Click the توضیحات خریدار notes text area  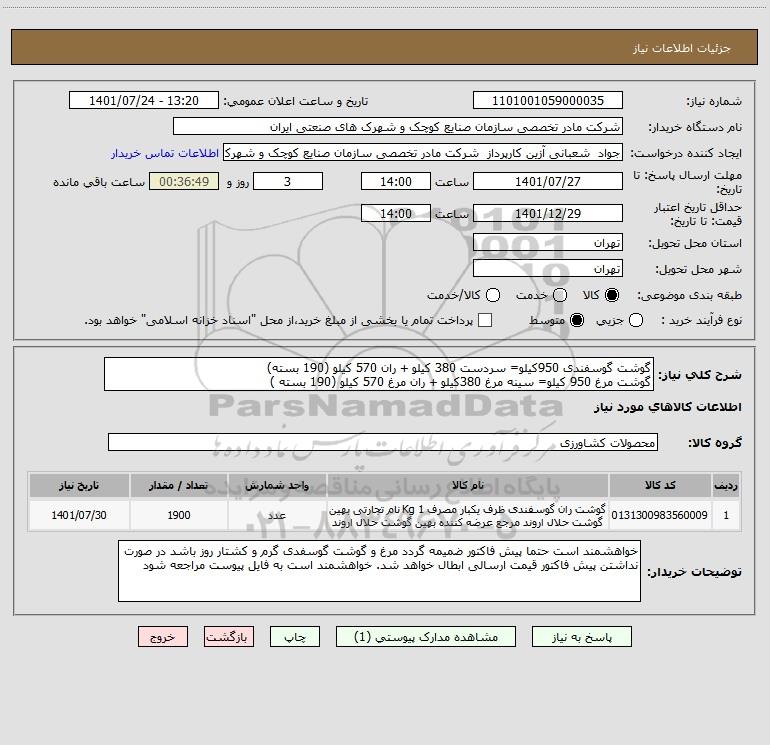[x=379, y=571]
